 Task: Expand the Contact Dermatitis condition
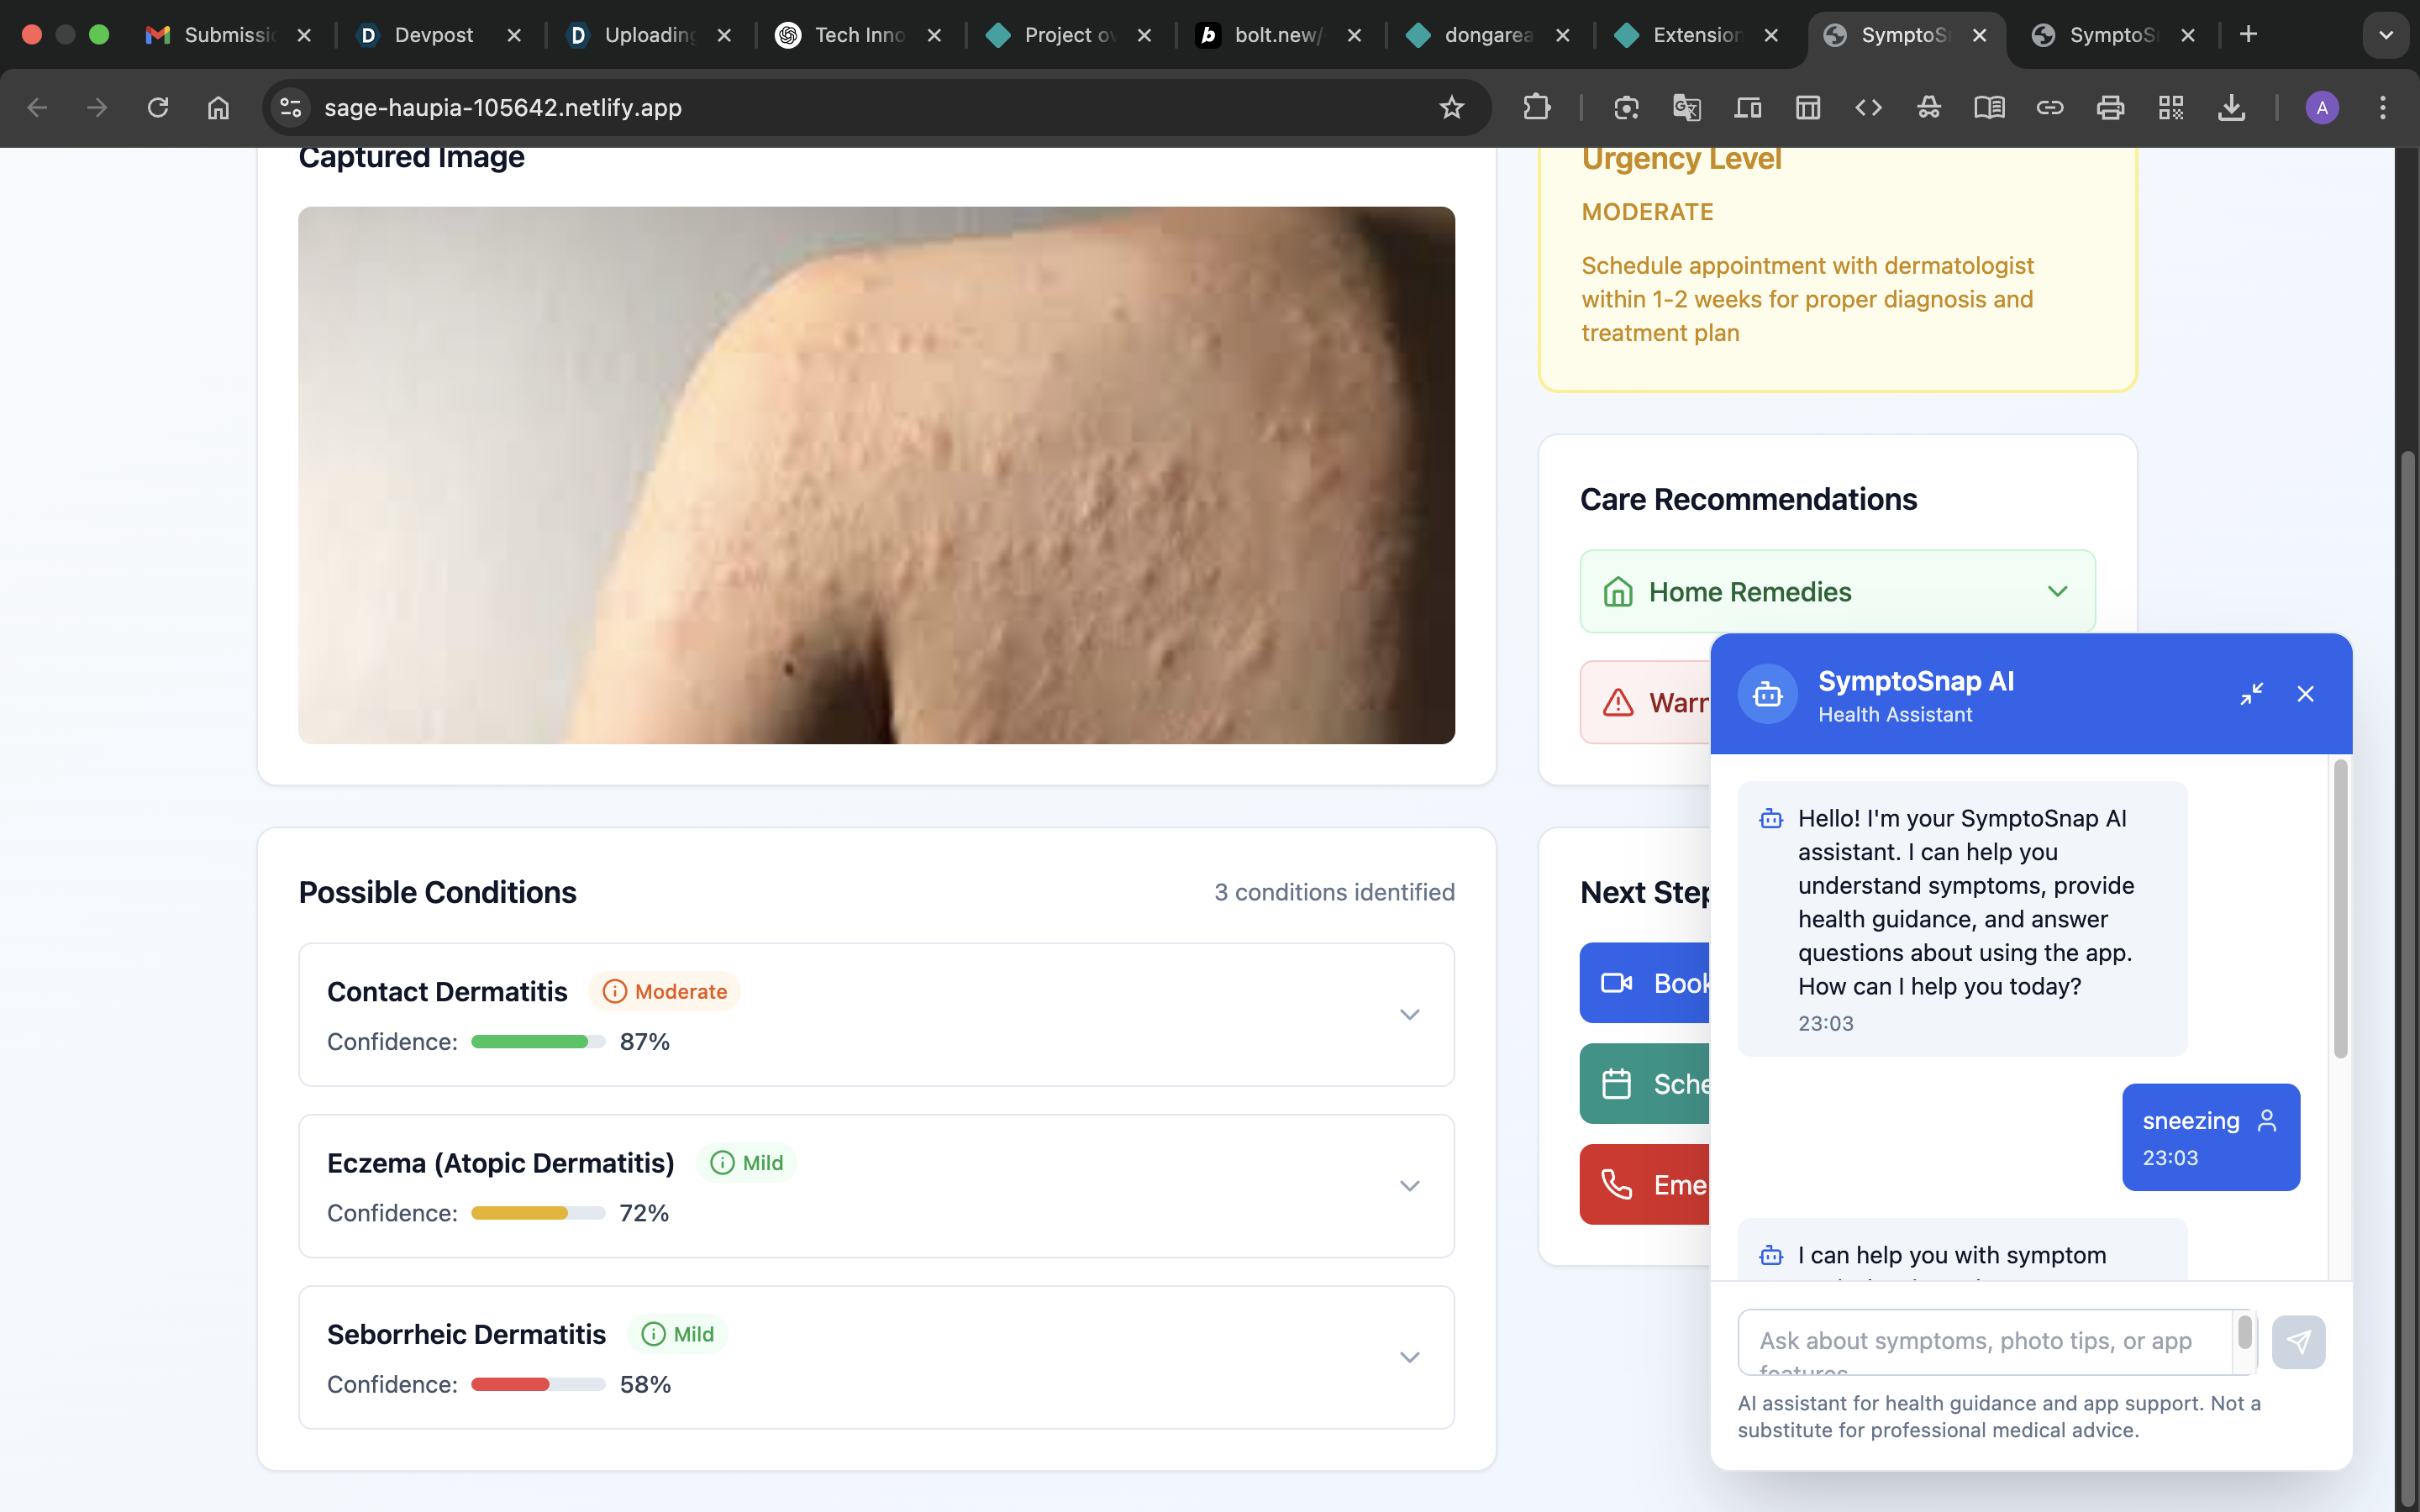pos(1409,1014)
